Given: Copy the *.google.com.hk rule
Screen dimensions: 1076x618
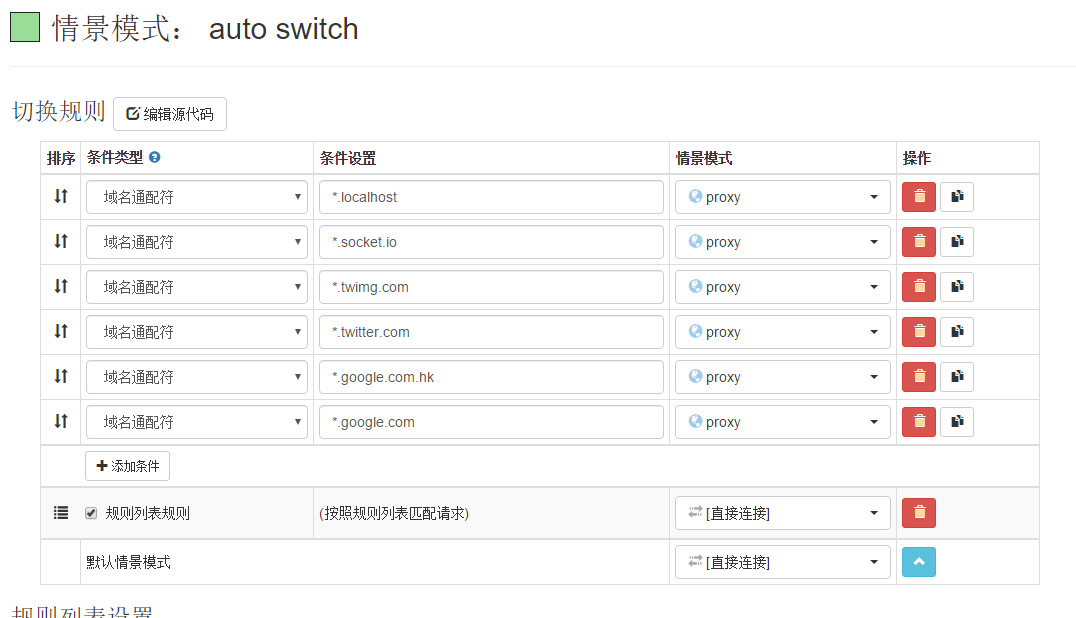Looking at the screenshot, I should click(x=957, y=377).
